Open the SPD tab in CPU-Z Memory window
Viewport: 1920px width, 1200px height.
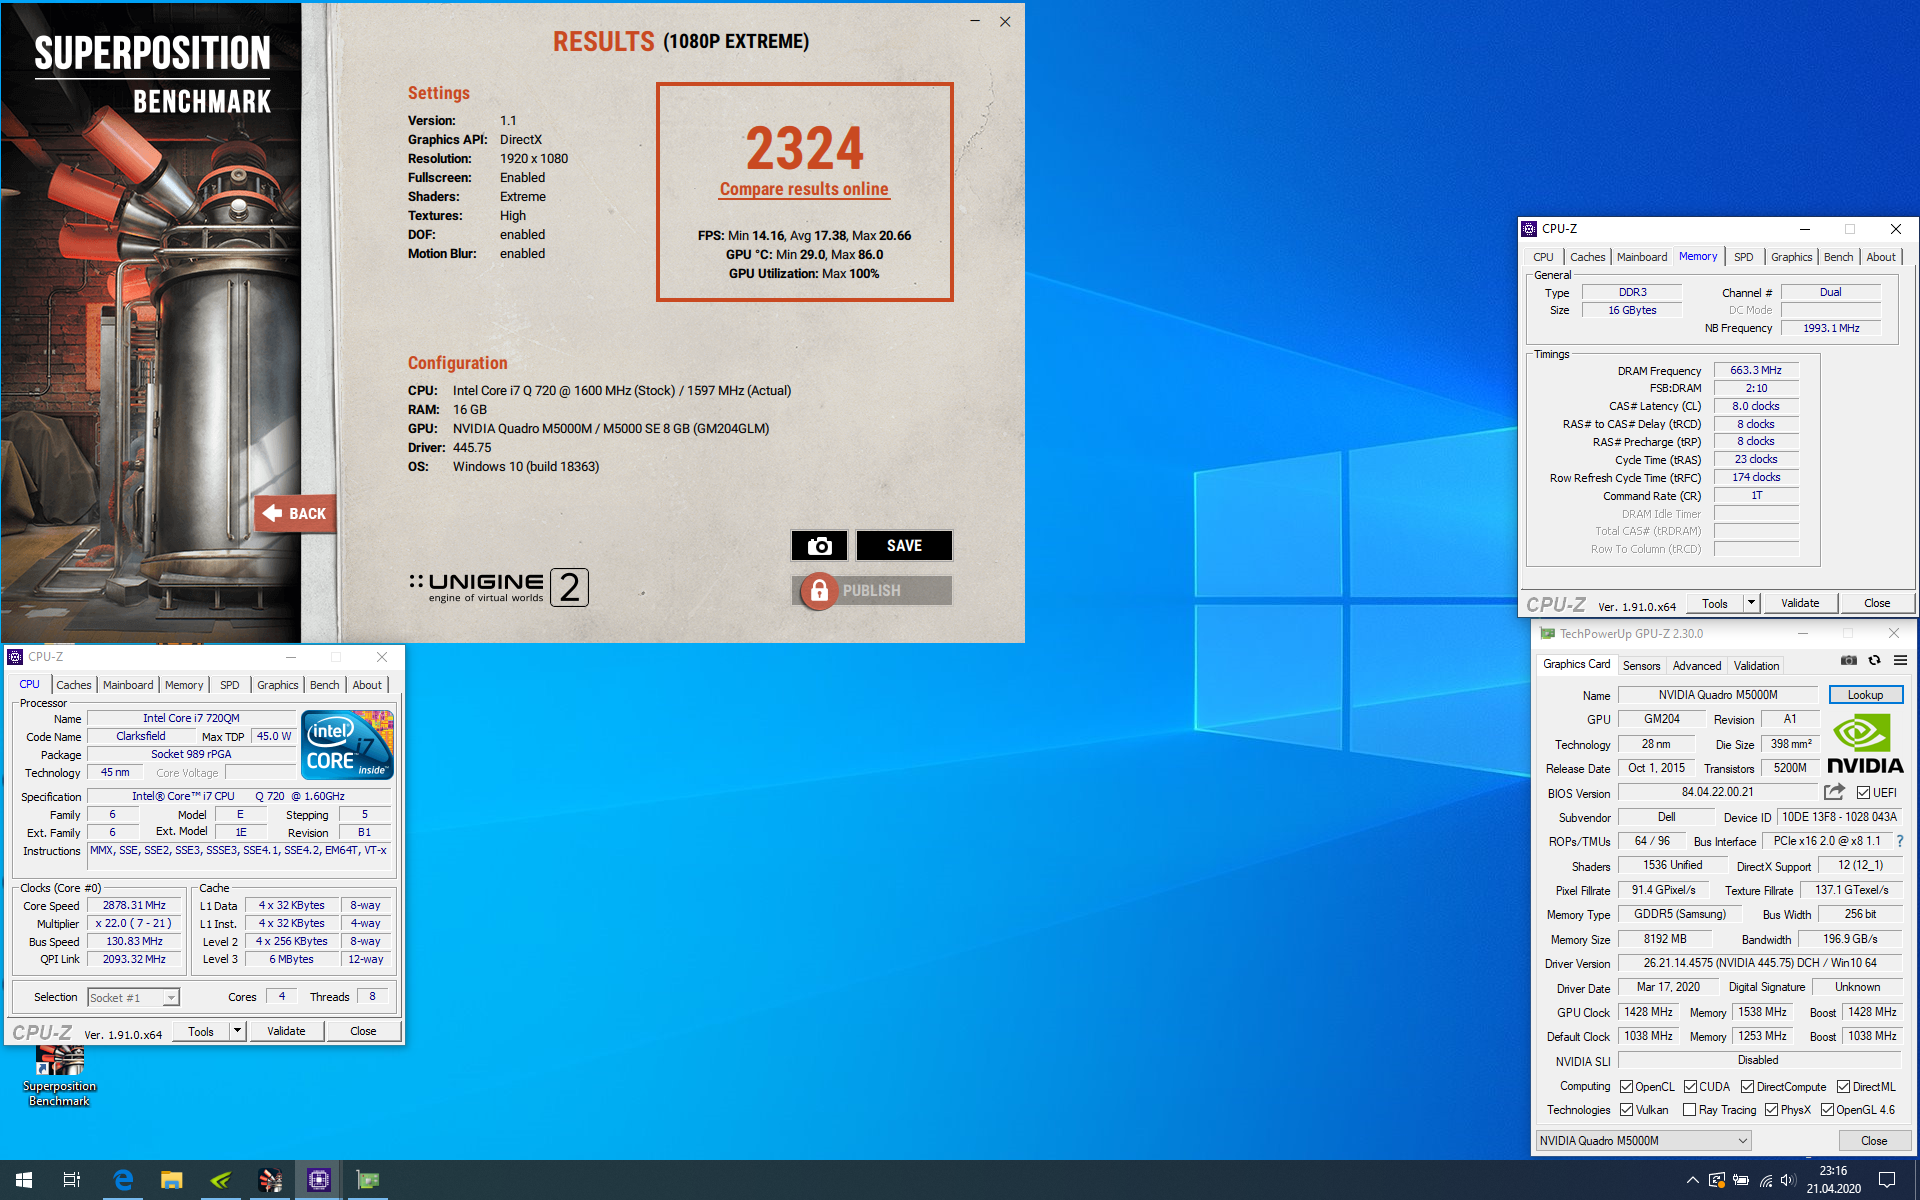pyautogui.click(x=1743, y=257)
